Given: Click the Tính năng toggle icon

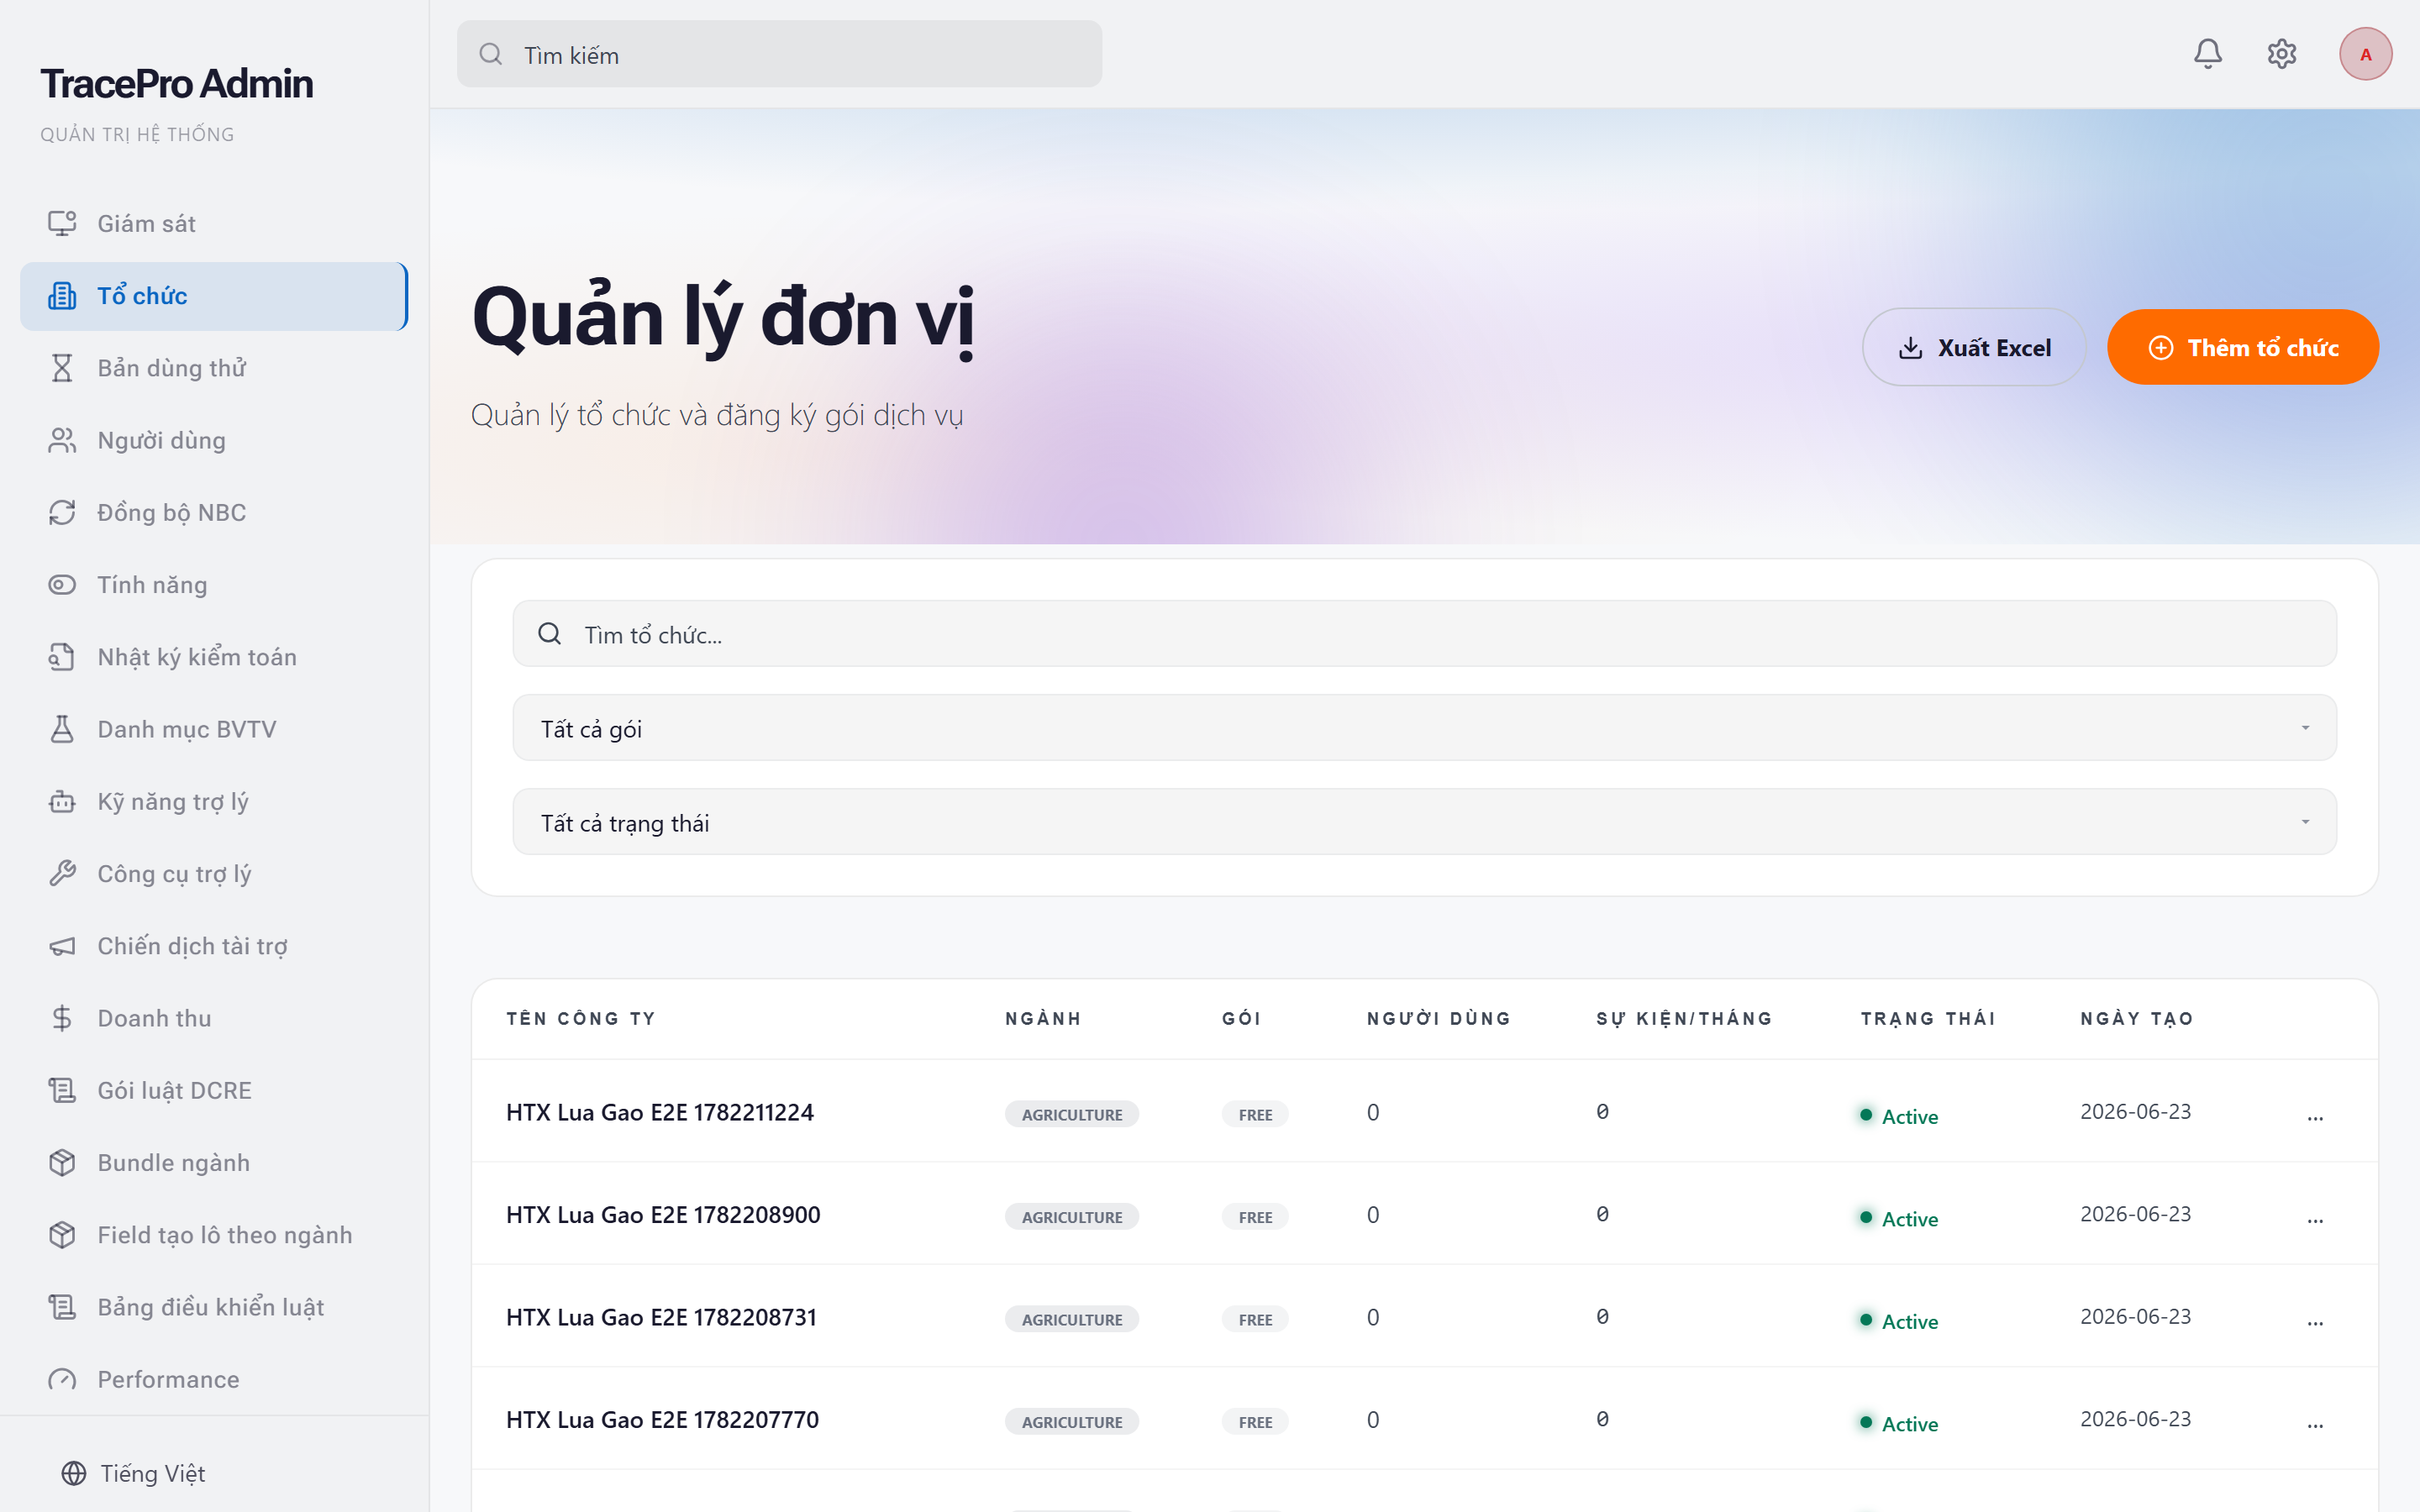Looking at the screenshot, I should click(x=62, y=585).
